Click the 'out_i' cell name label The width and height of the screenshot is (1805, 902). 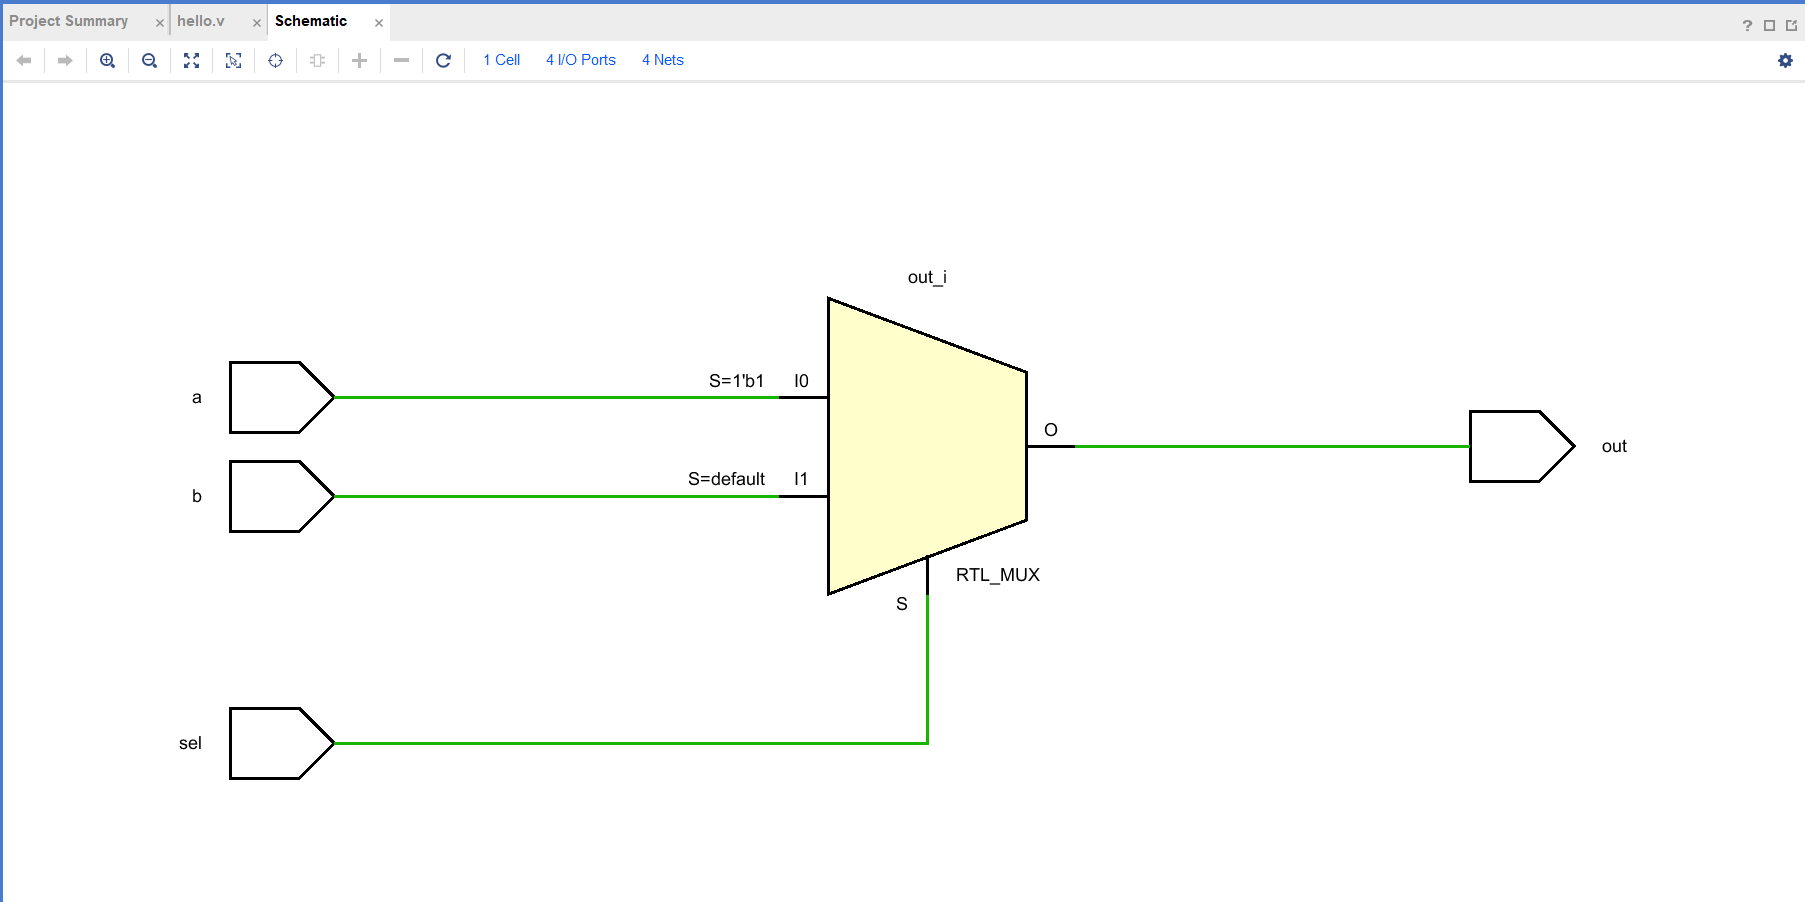[x=927, y=277]
